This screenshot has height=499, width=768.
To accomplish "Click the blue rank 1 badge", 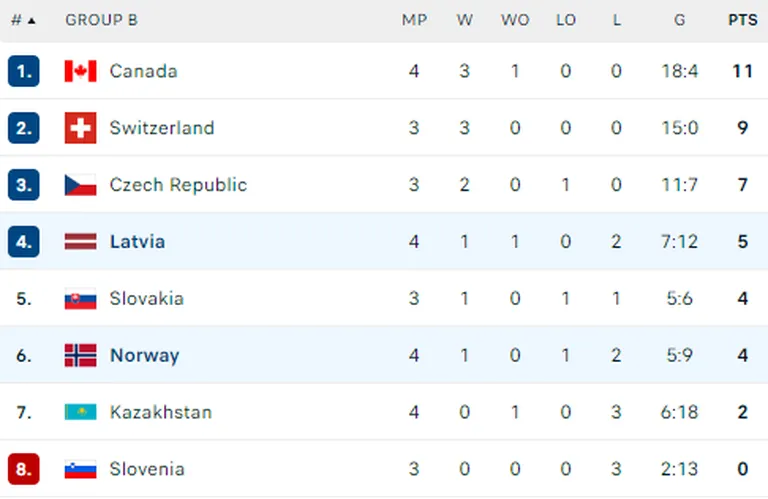I will coord(24,71).
